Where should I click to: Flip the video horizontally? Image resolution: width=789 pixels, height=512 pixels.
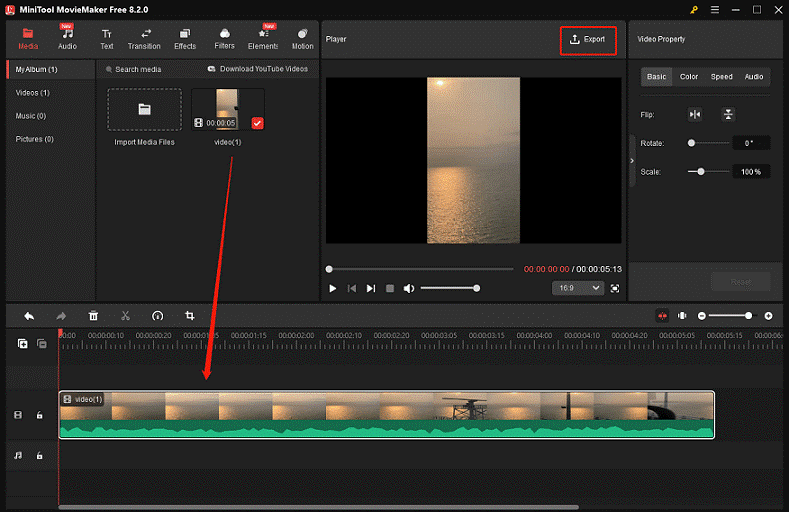pyautogui.click(x=695, y=115)
